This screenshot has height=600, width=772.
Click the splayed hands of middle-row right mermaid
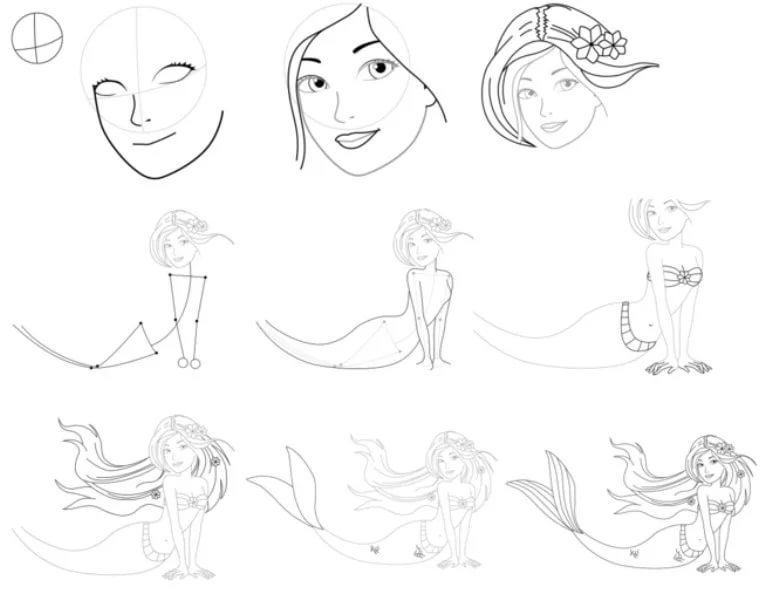[x=680, y=366]
